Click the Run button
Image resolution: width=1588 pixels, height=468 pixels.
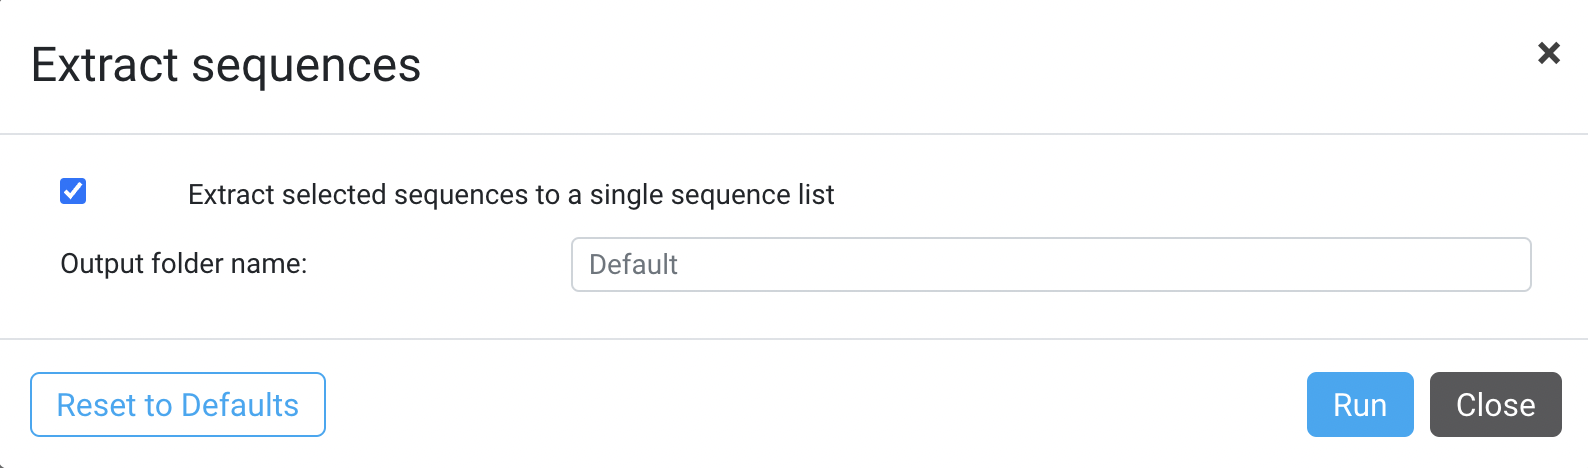coord(1360,404)
